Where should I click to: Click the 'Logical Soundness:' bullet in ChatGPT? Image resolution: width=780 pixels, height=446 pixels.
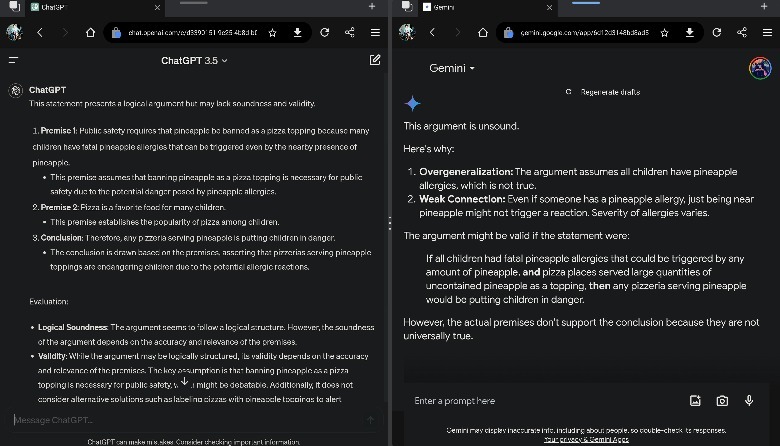(73, 328)
